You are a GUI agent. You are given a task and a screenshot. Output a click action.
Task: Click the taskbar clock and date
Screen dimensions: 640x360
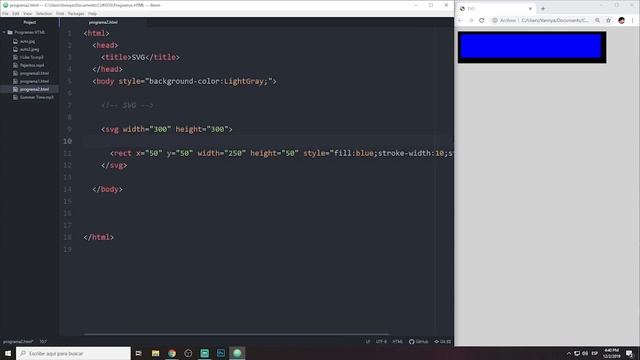pos(611,353)
